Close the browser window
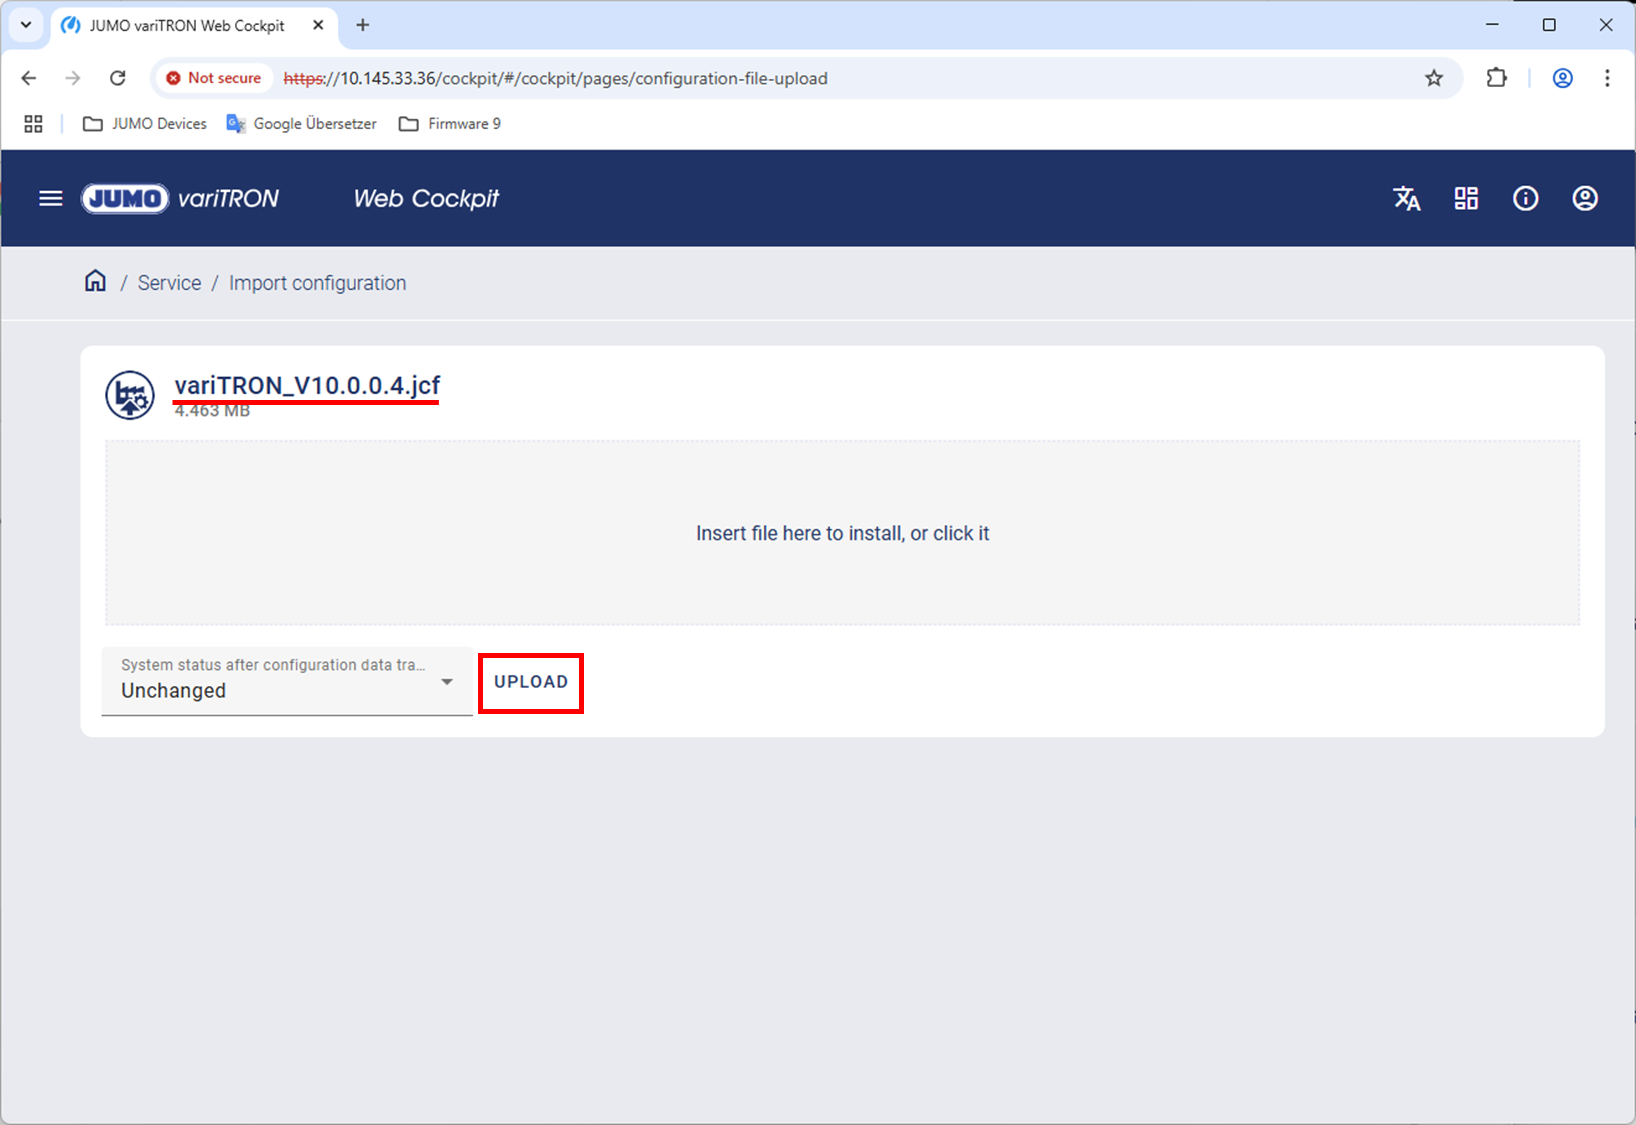 [1606, 25]
